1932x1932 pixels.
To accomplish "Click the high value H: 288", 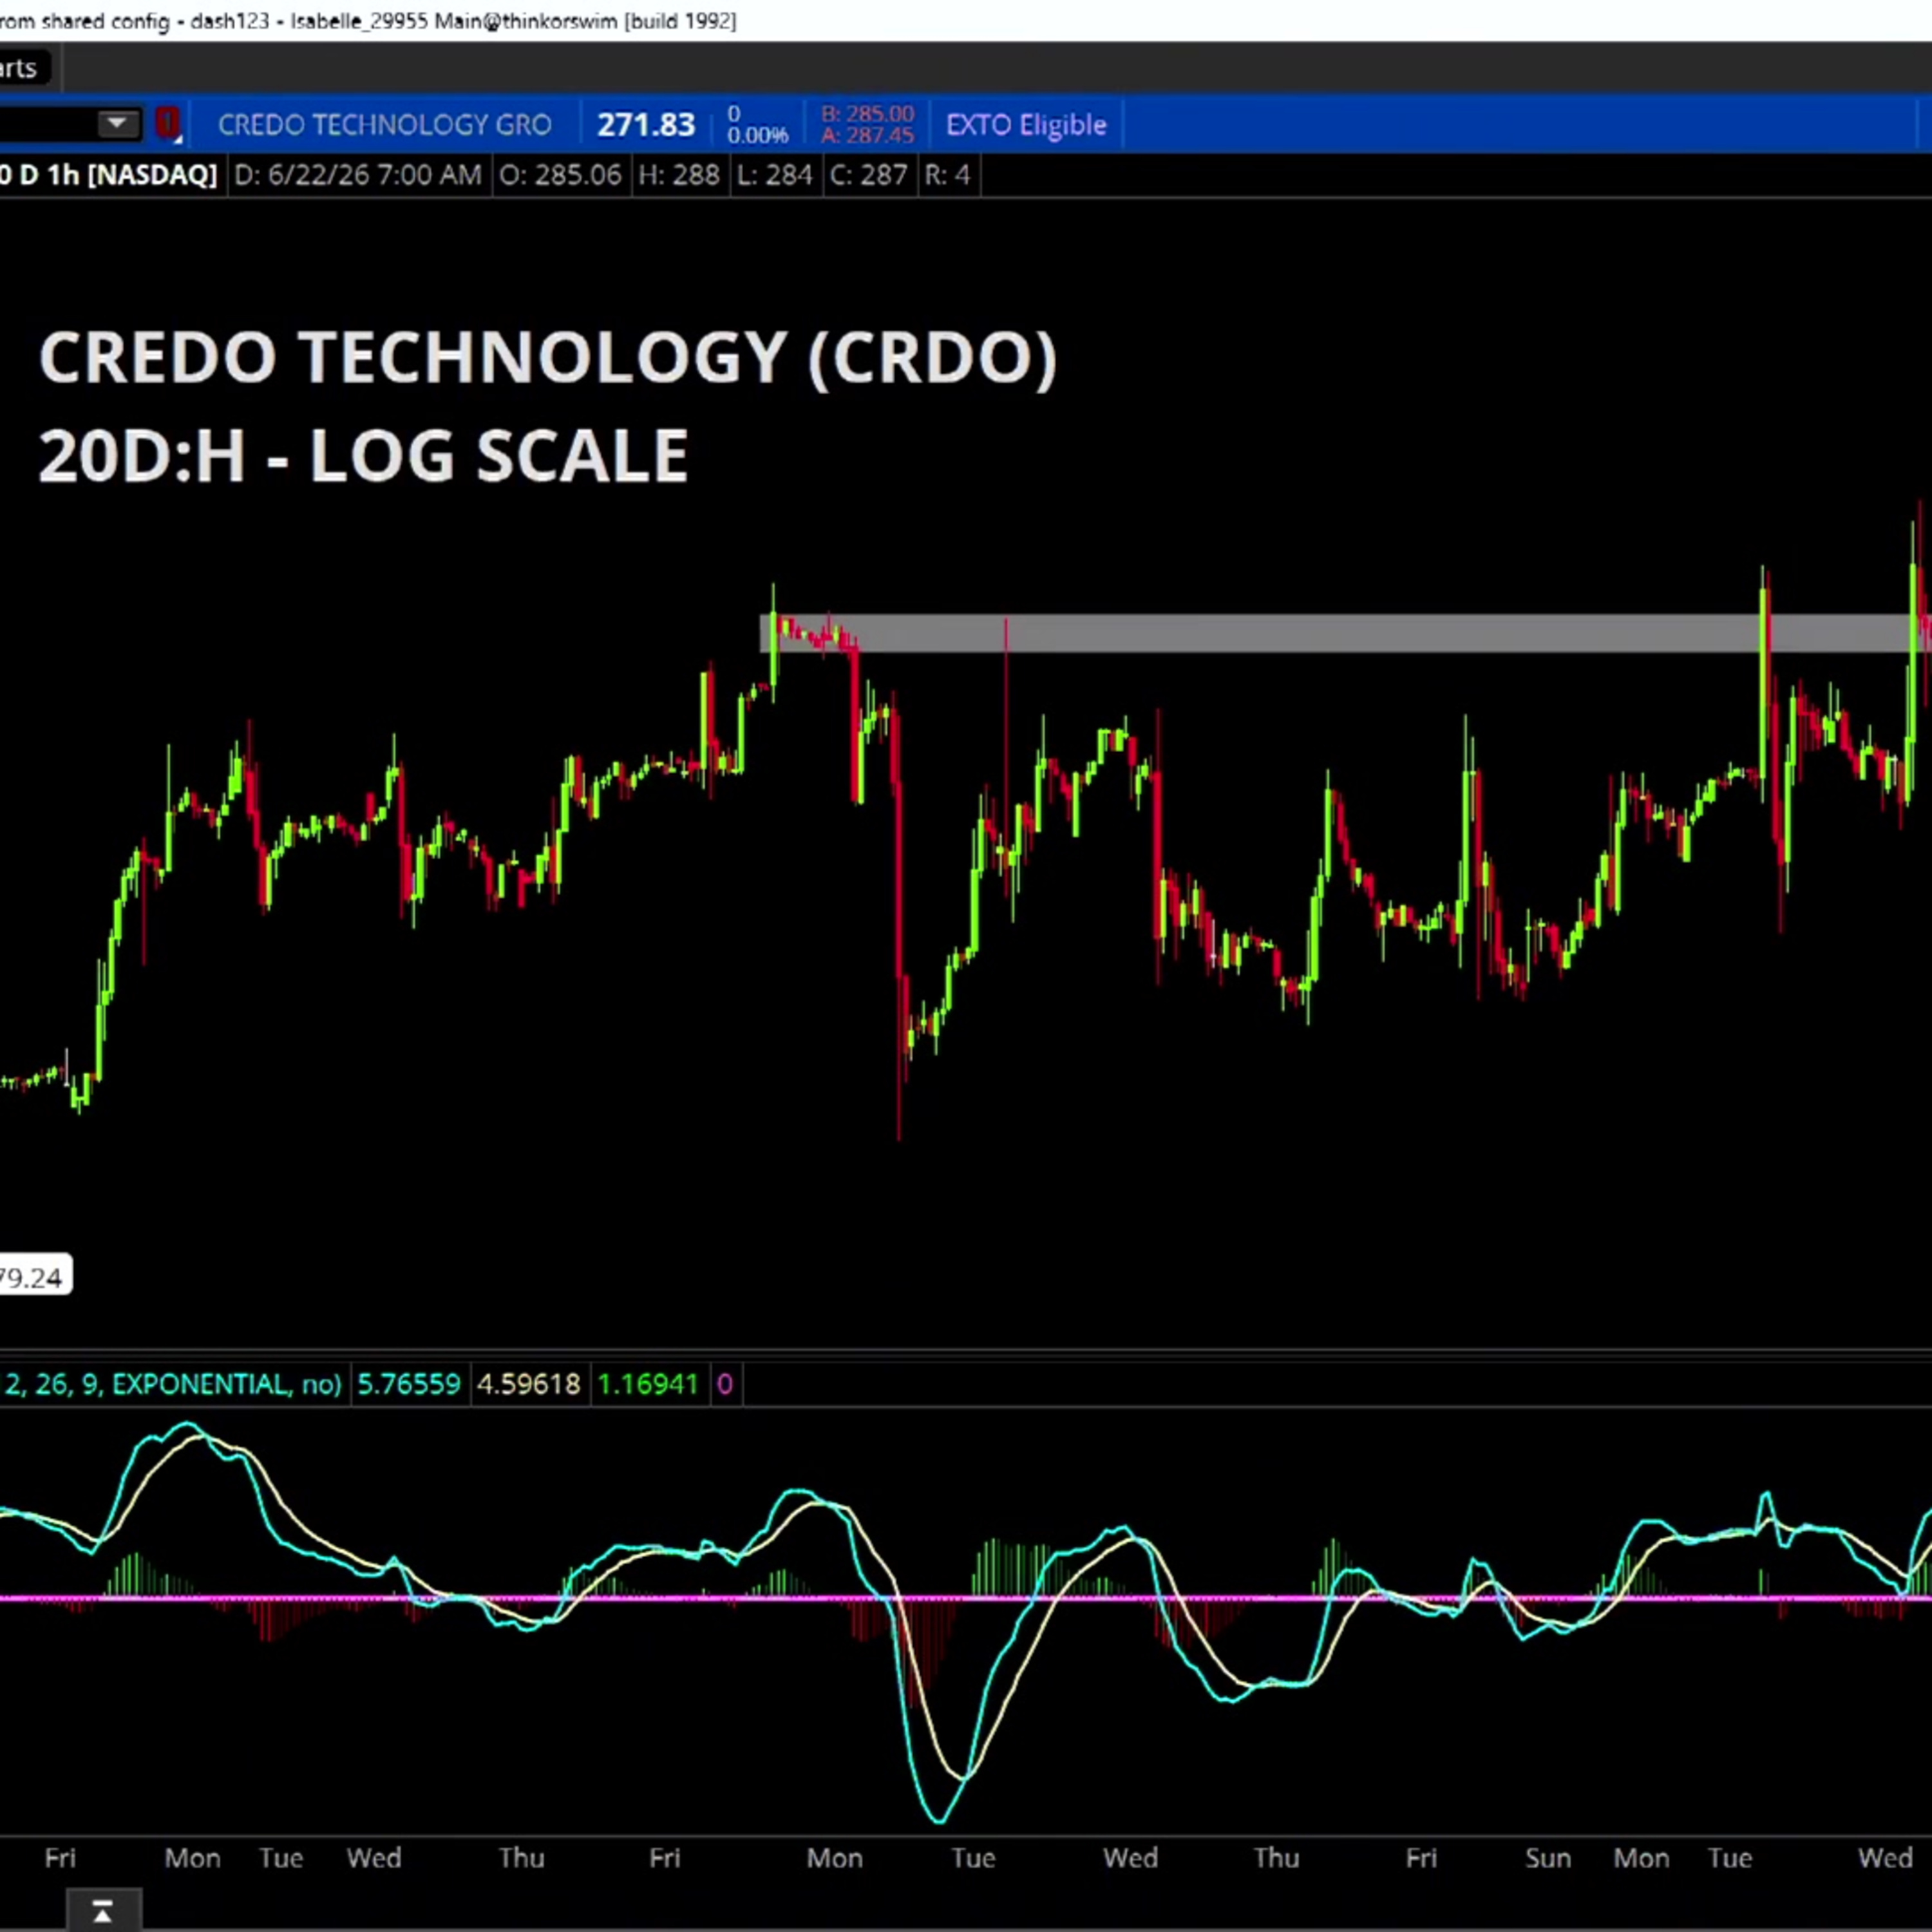I will click(x=679, y=176).
